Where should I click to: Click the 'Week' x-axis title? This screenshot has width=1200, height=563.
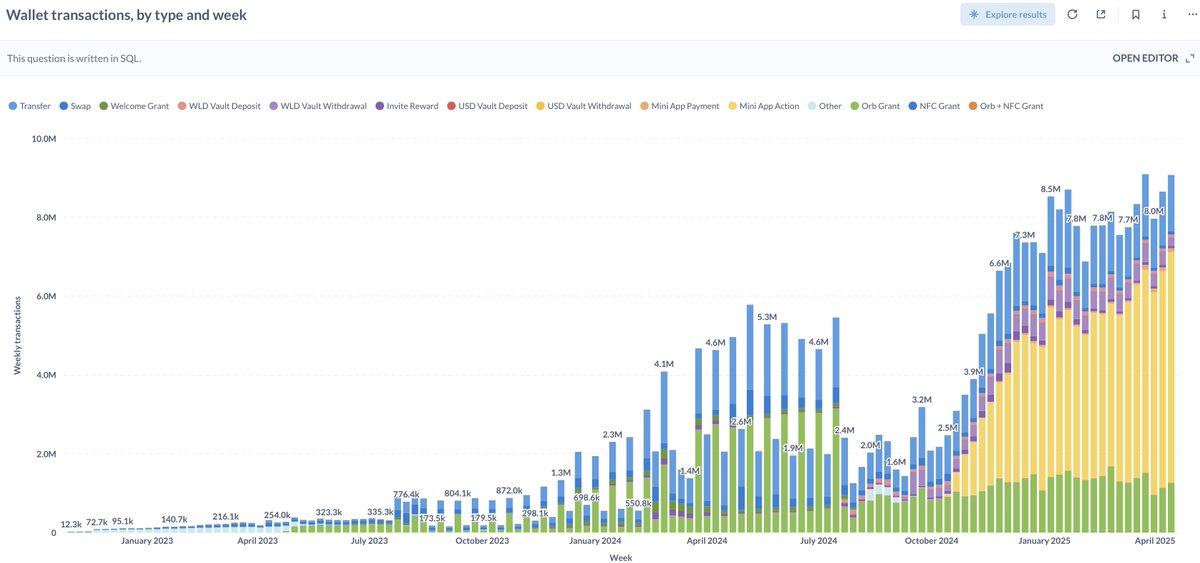[x=620, y=557]
